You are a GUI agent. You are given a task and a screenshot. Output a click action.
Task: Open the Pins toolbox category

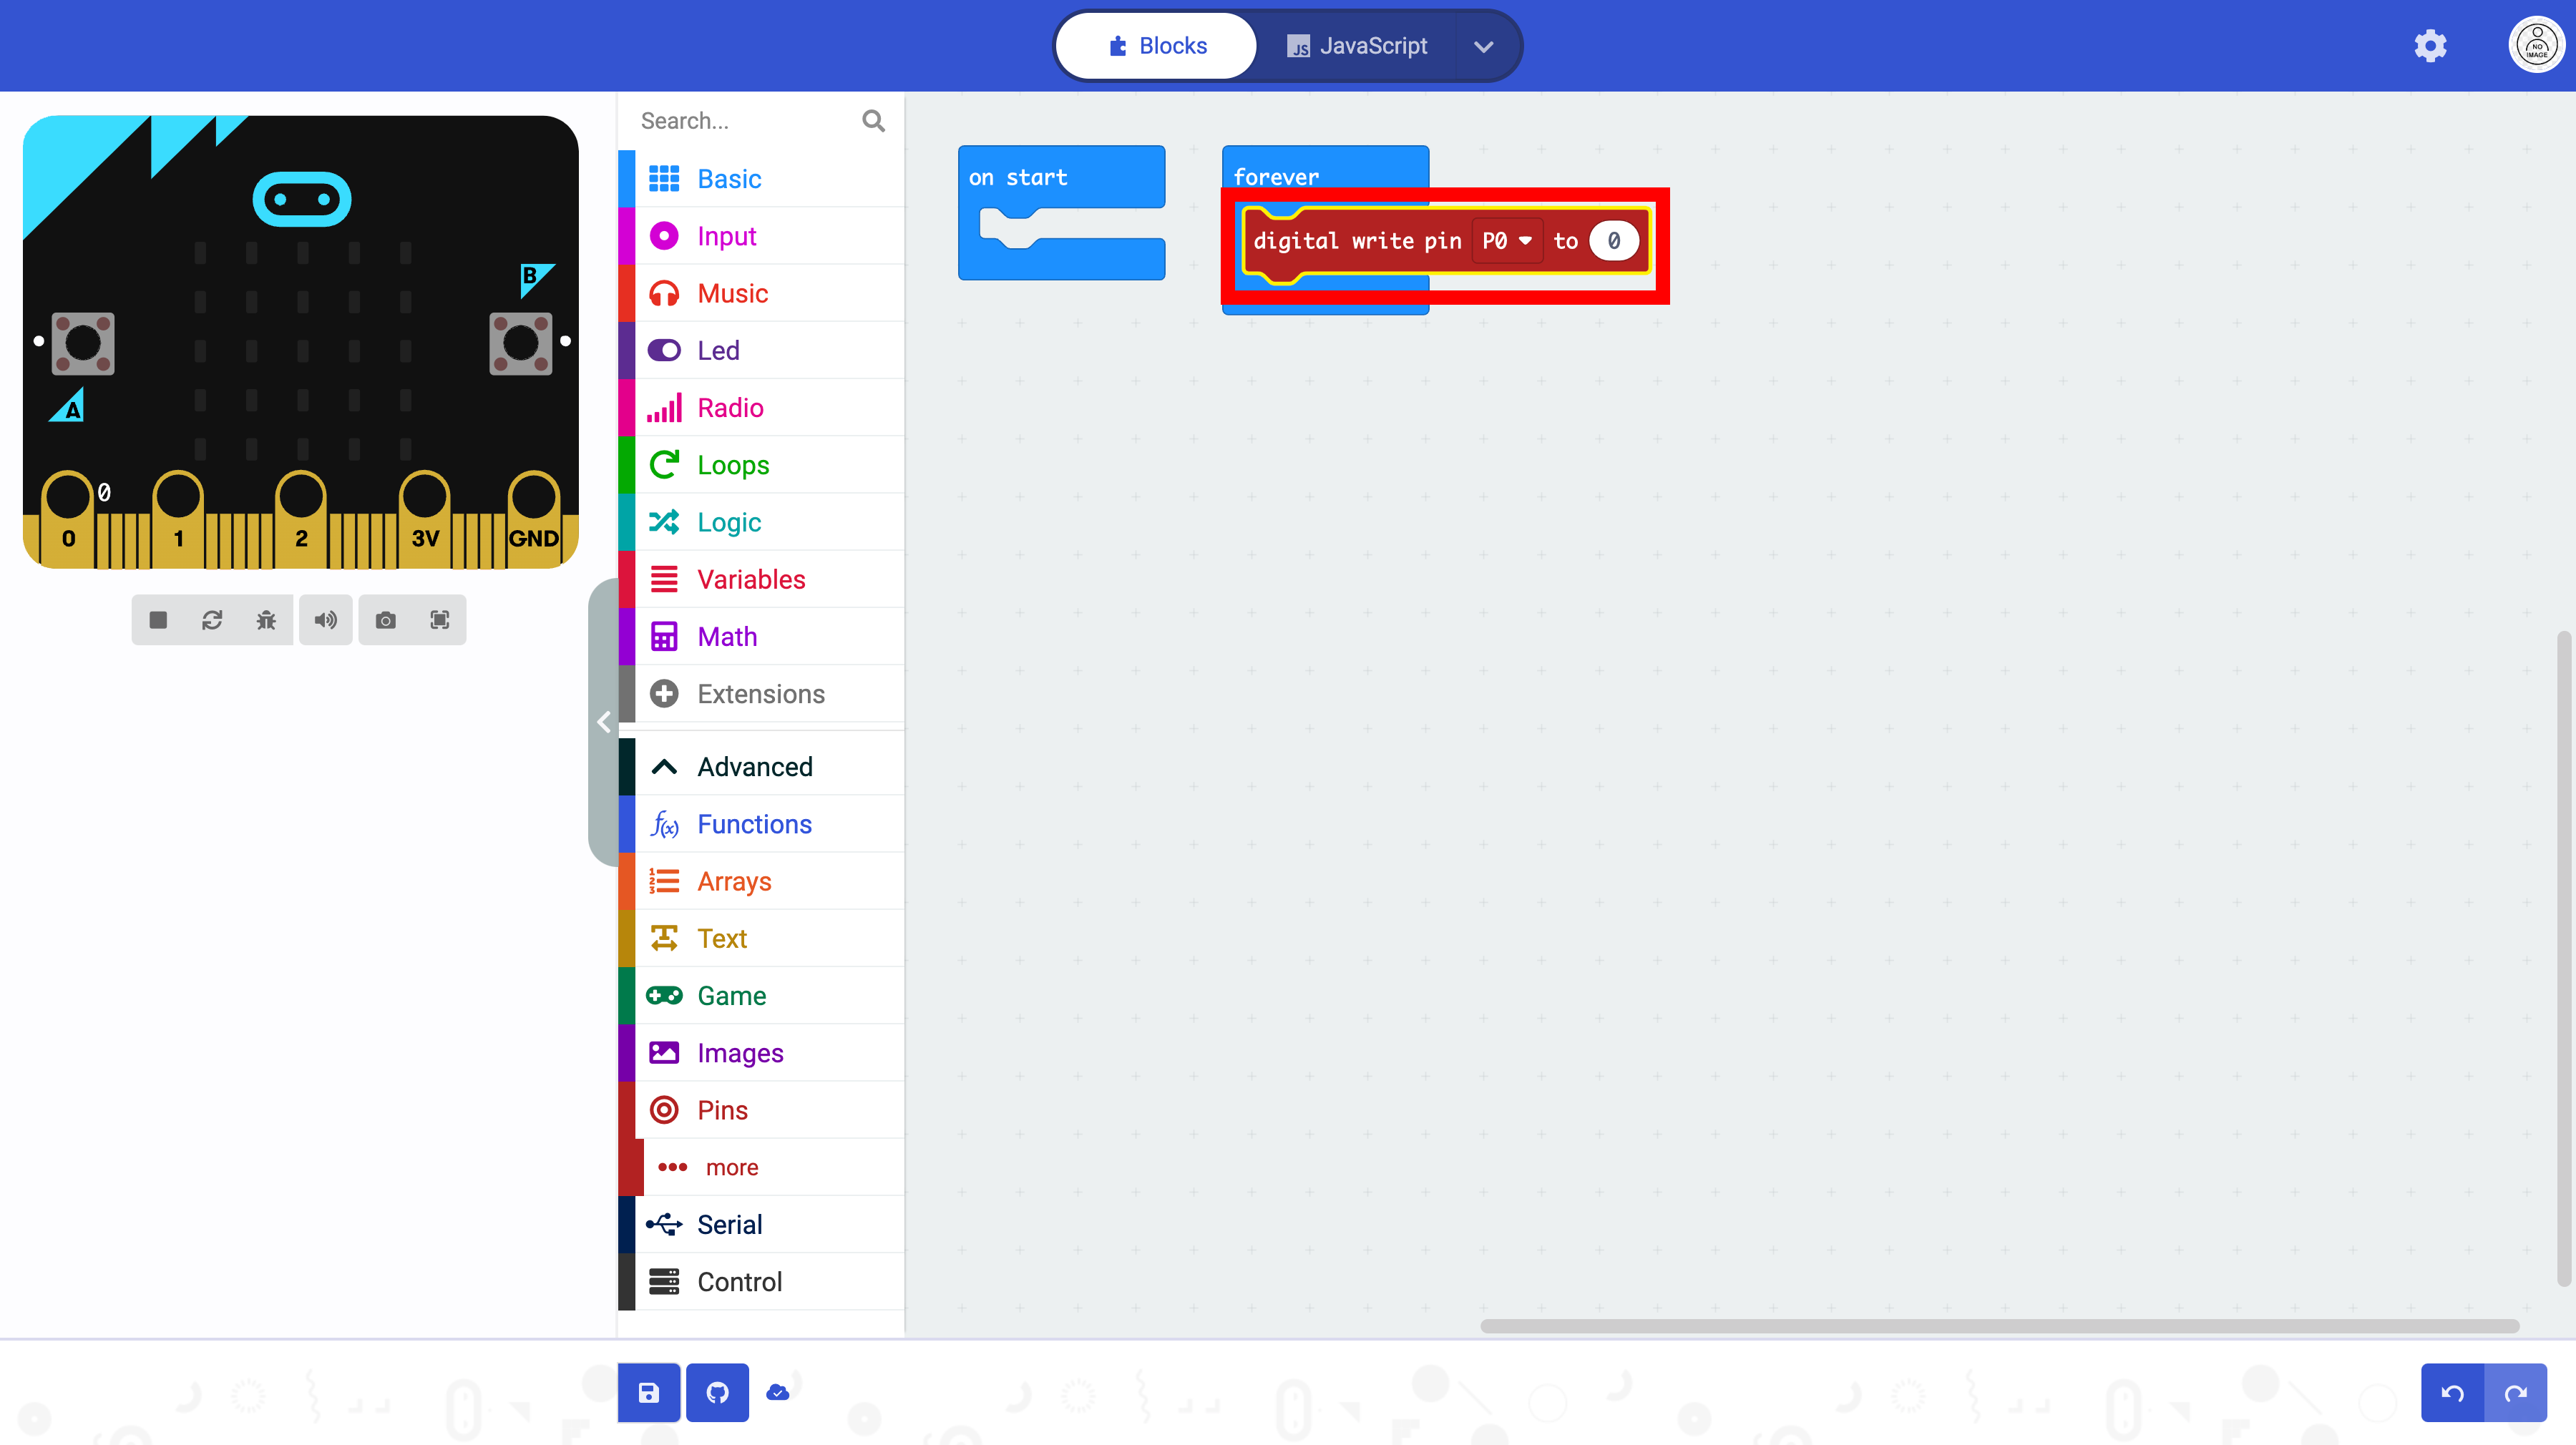click(722, 1110)
